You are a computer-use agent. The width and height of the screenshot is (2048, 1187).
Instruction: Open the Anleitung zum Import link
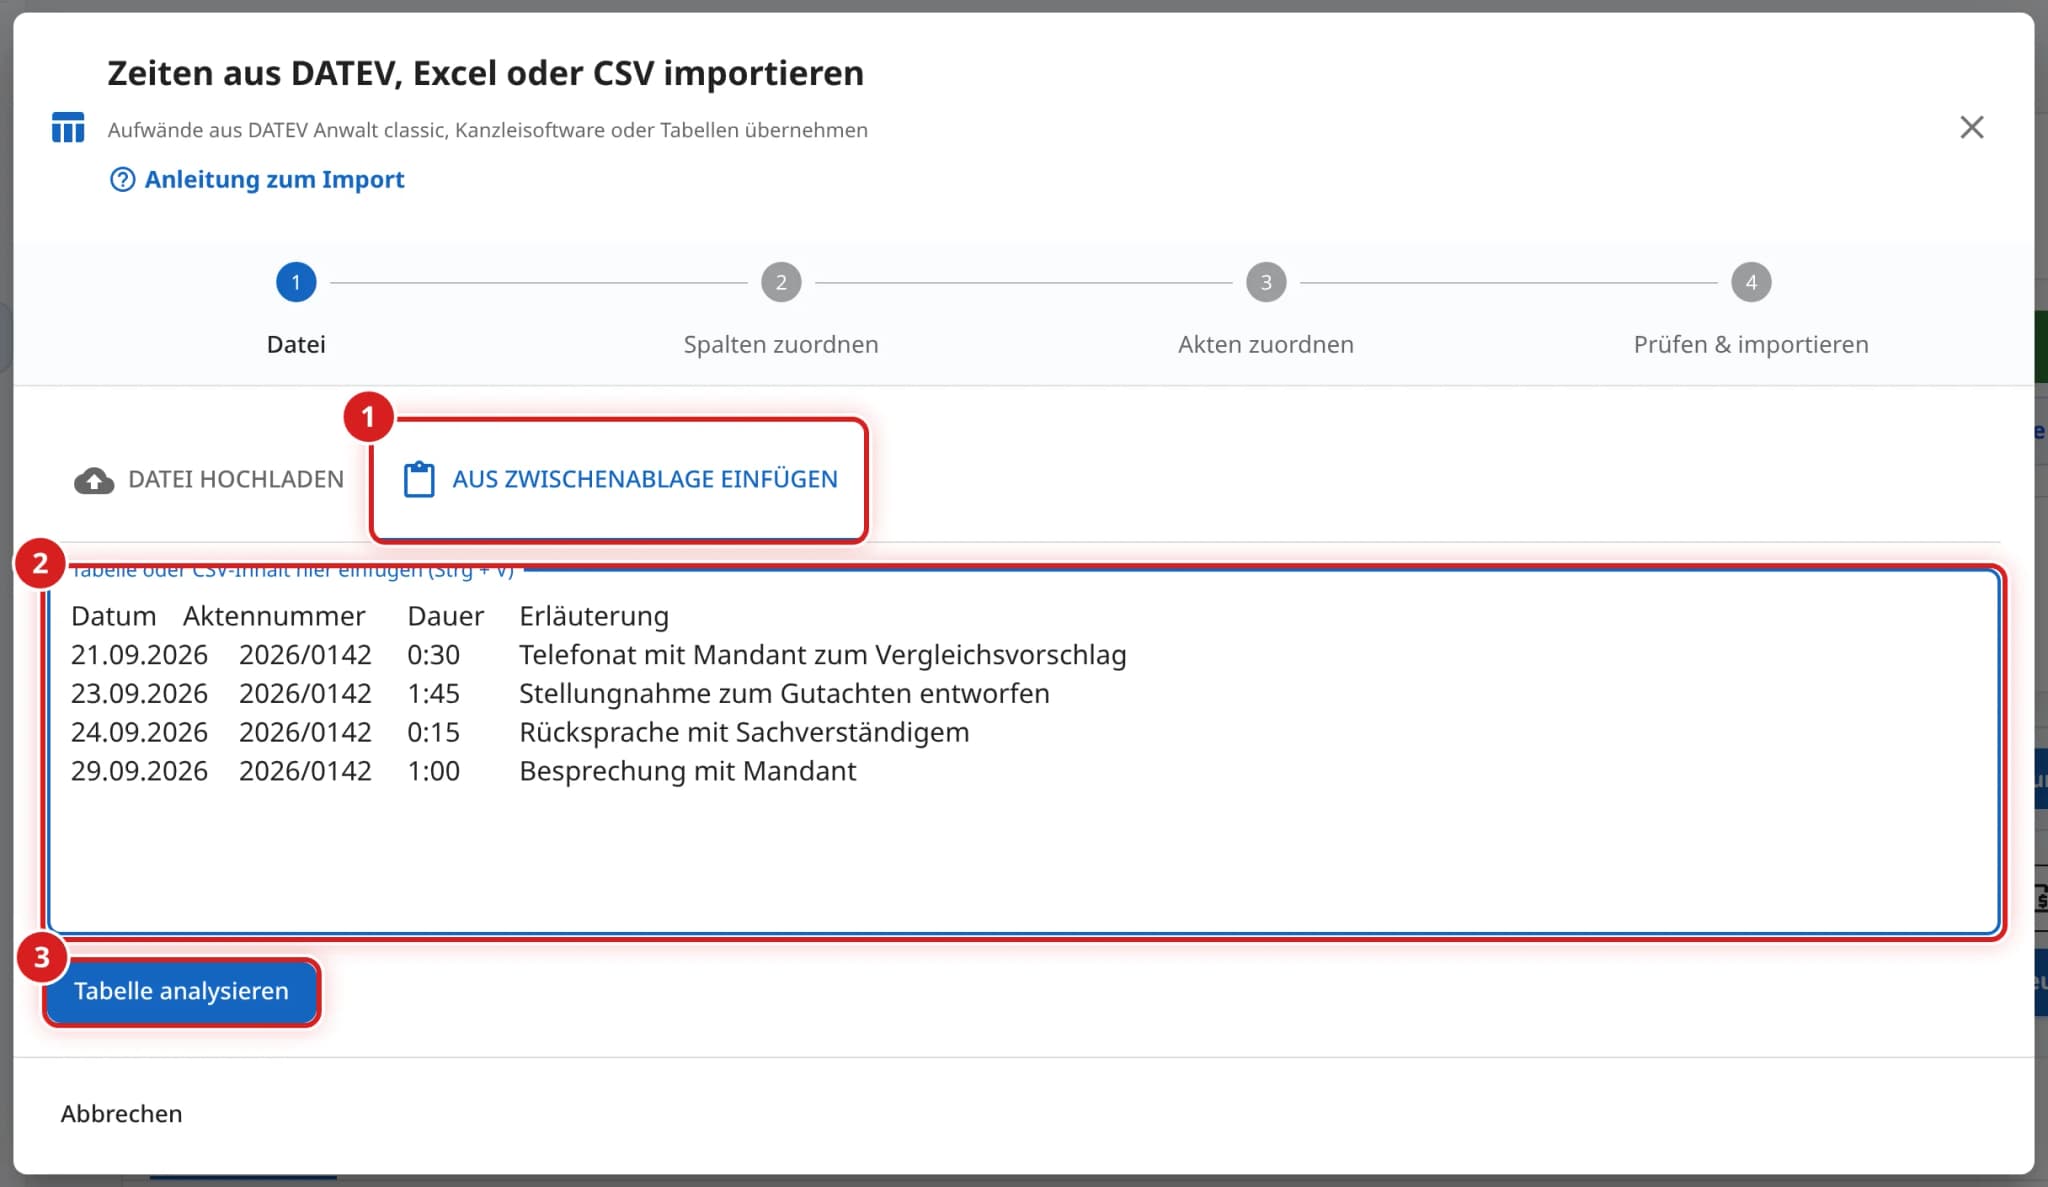274,179
